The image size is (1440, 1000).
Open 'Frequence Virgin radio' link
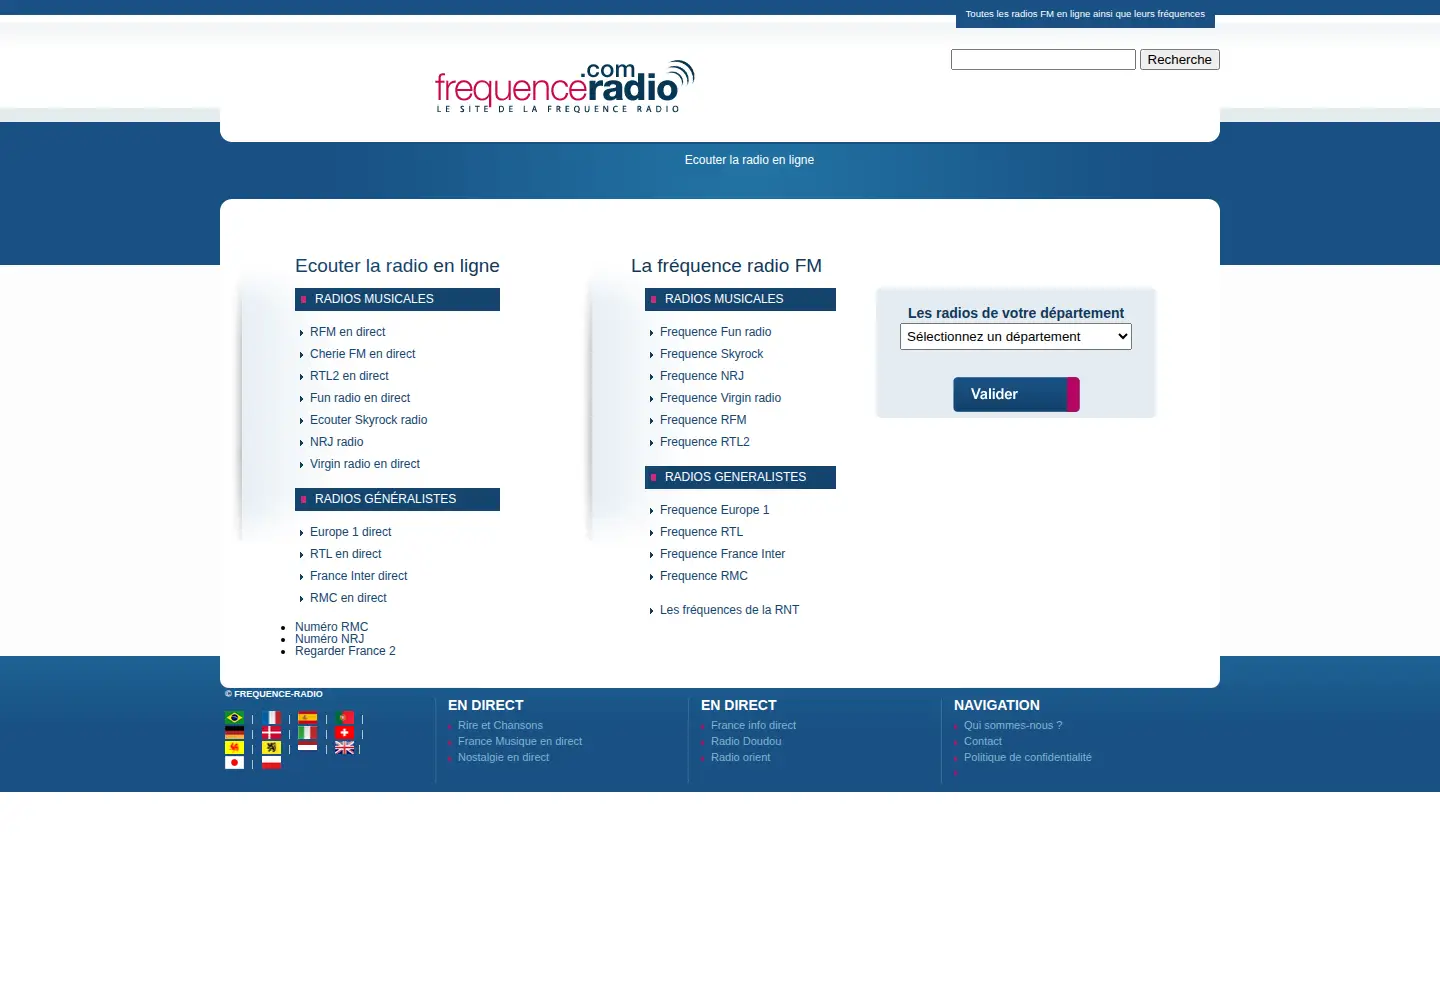point(720,398)
